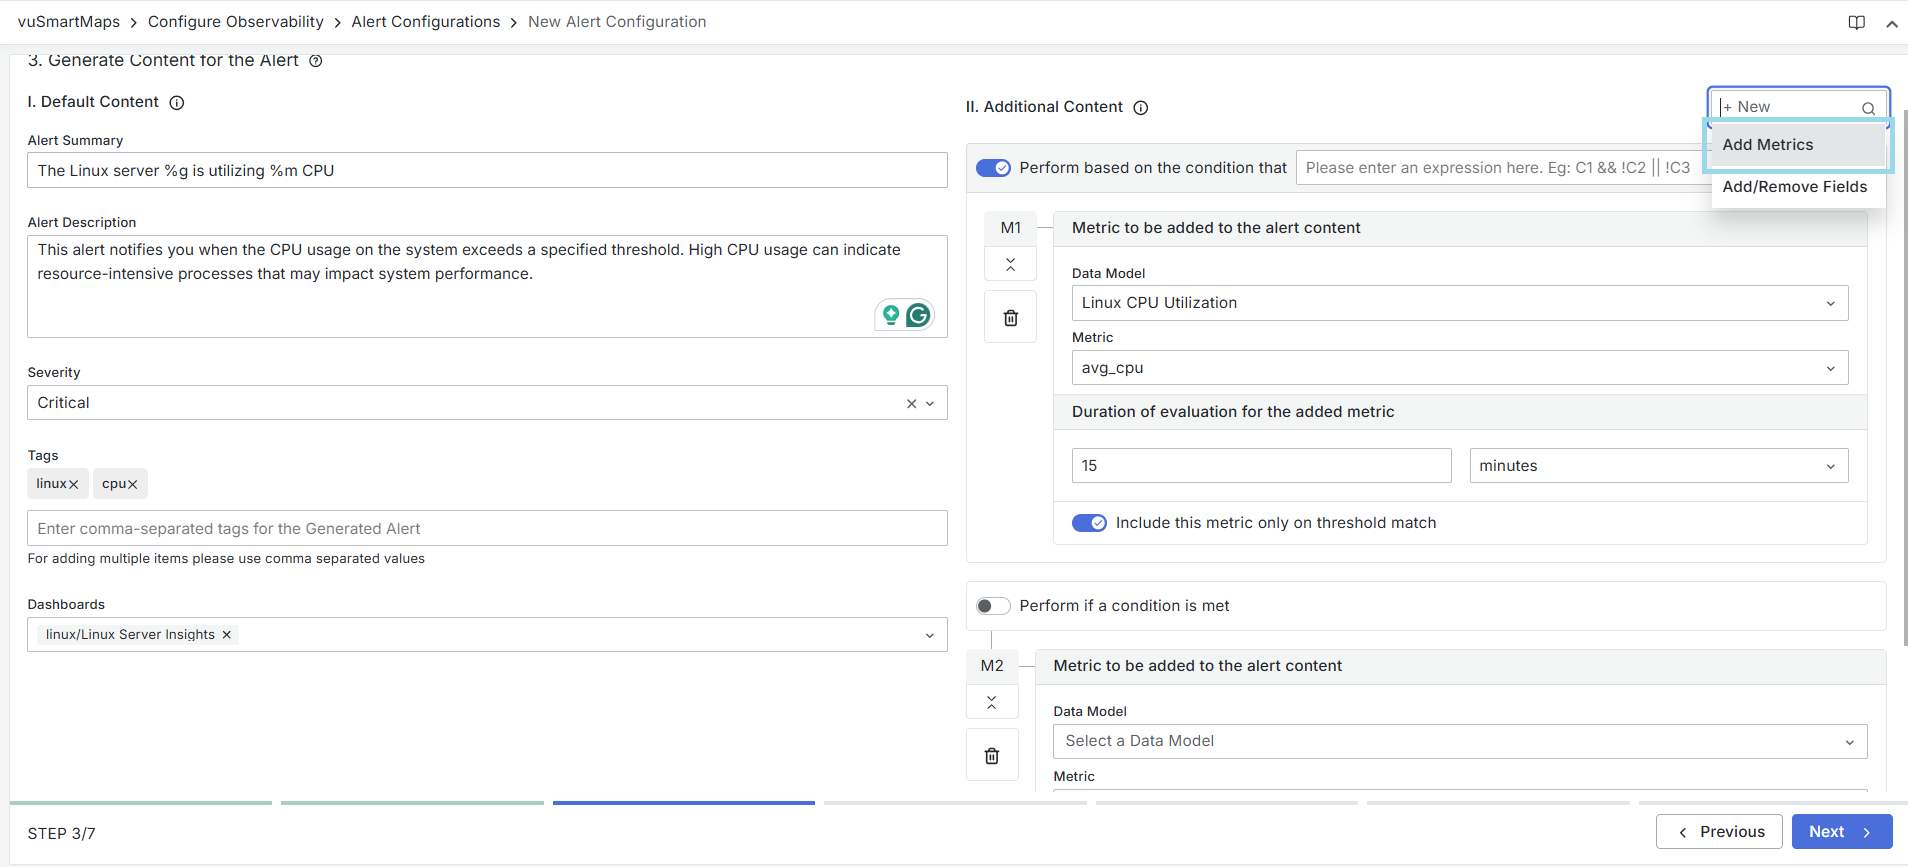Image resolution: width=1908 pixels, height=867 pixels.
Task: Collapse the M1 metric section
Action: (x=1010, y=264)
